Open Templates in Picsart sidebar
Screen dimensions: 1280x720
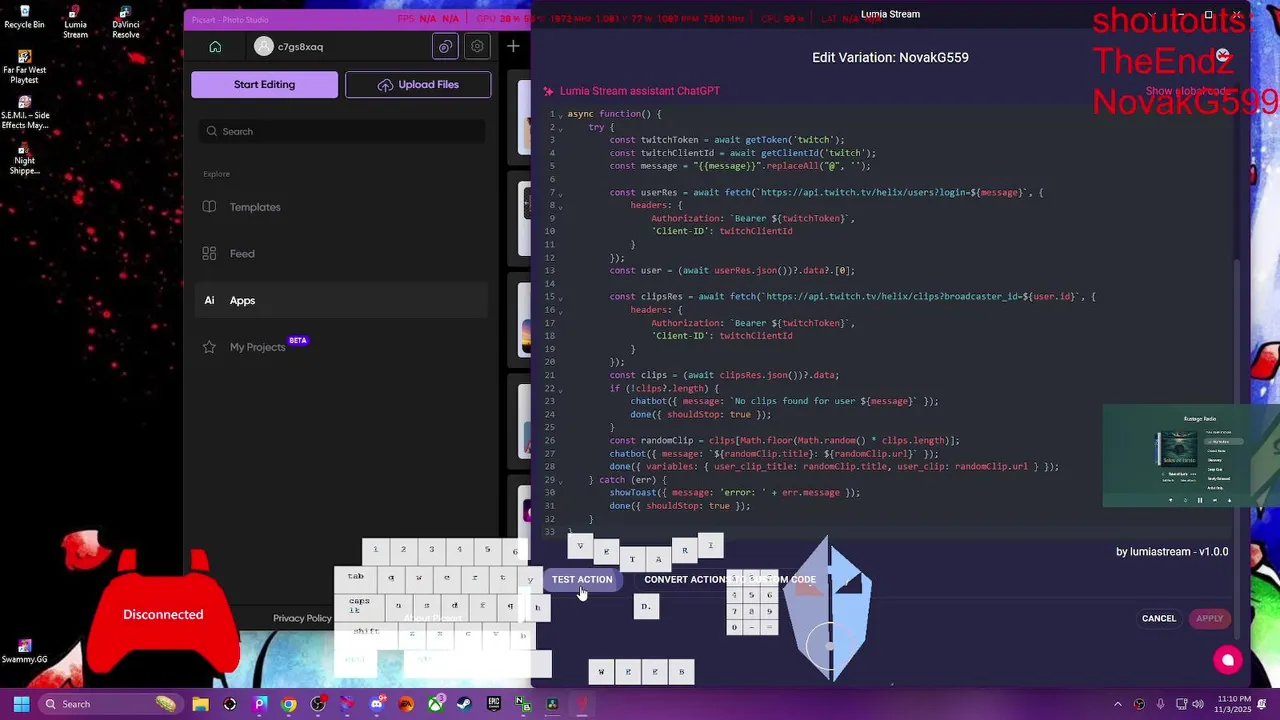tap(255, 207)
